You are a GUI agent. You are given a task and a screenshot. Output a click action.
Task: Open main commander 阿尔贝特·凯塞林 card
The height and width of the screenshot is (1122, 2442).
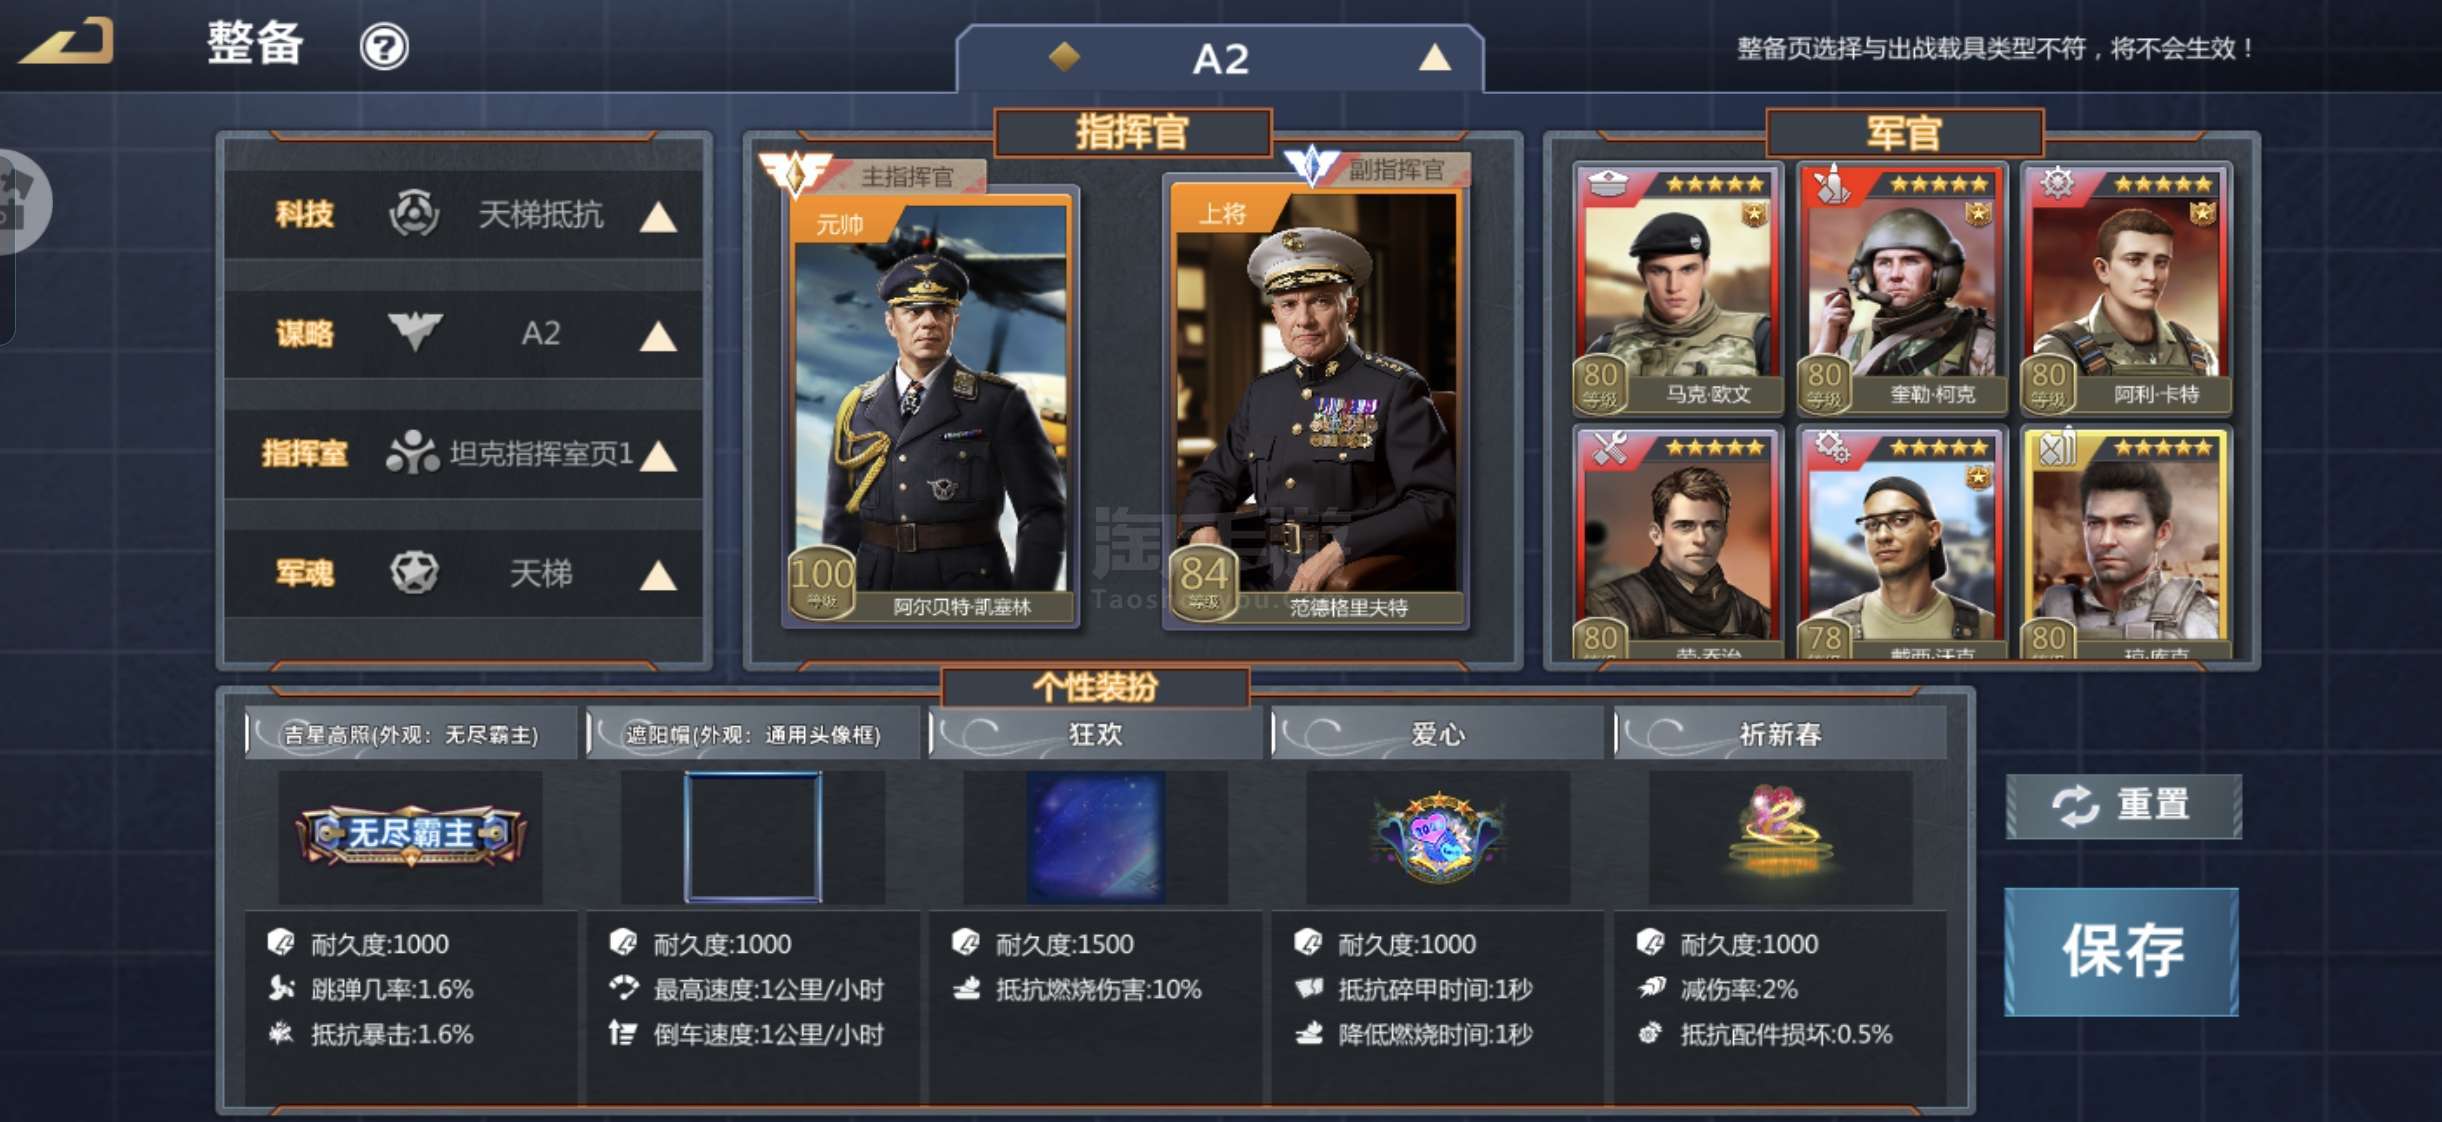(931, 408)
